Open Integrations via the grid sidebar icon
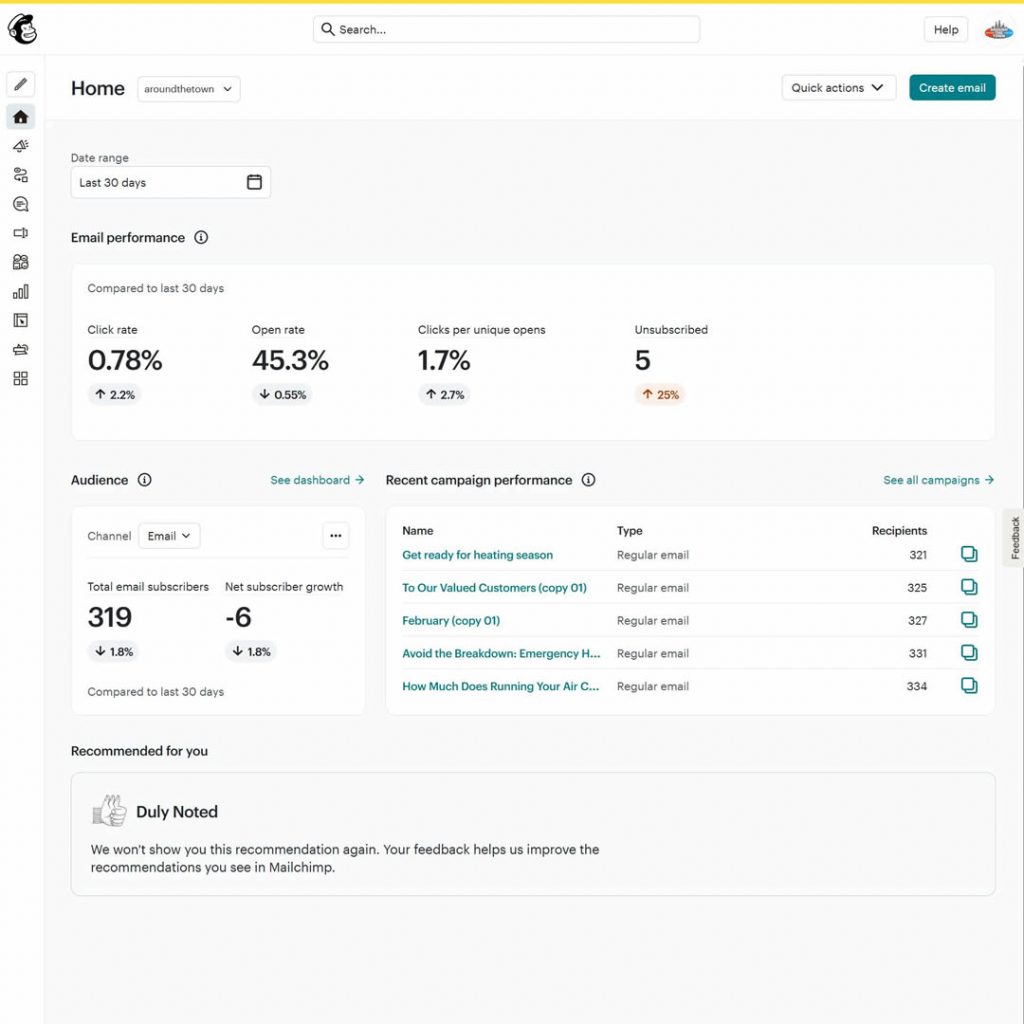Screen dimensions: 1024x1024 [x=20, y=378]
